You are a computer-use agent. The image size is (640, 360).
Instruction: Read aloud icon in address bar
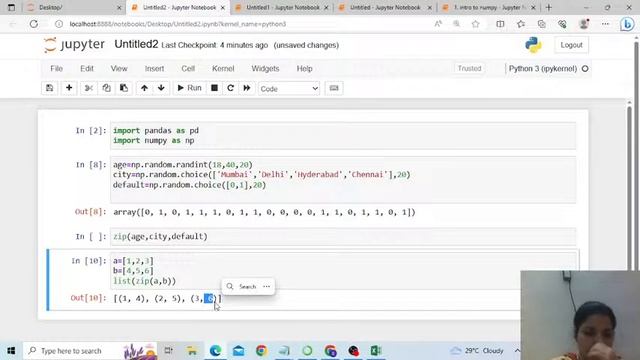pyautogui.click(x=438, y=24)
